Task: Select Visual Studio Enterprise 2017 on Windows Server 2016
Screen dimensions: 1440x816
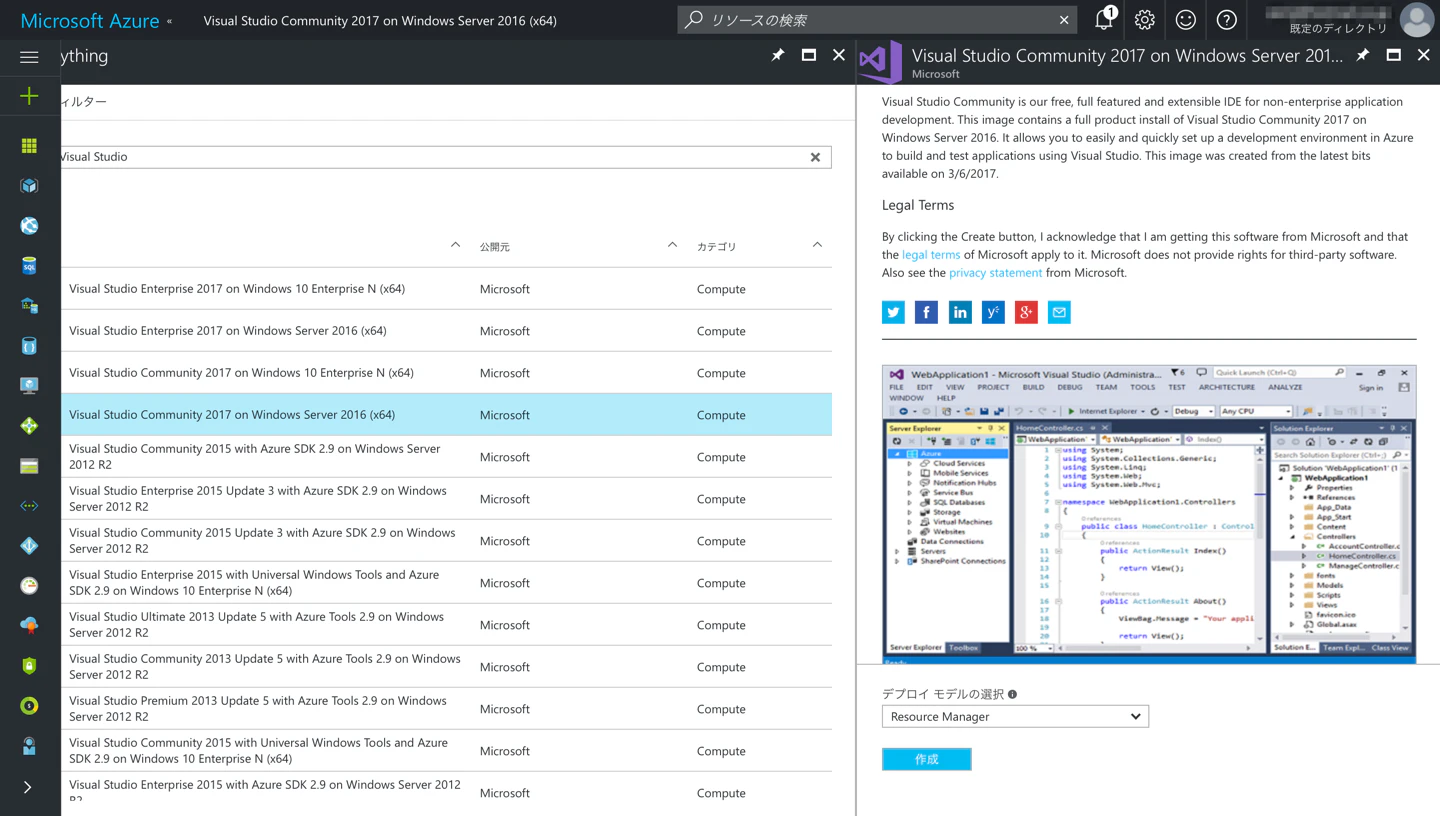Action: pos(446,331)
